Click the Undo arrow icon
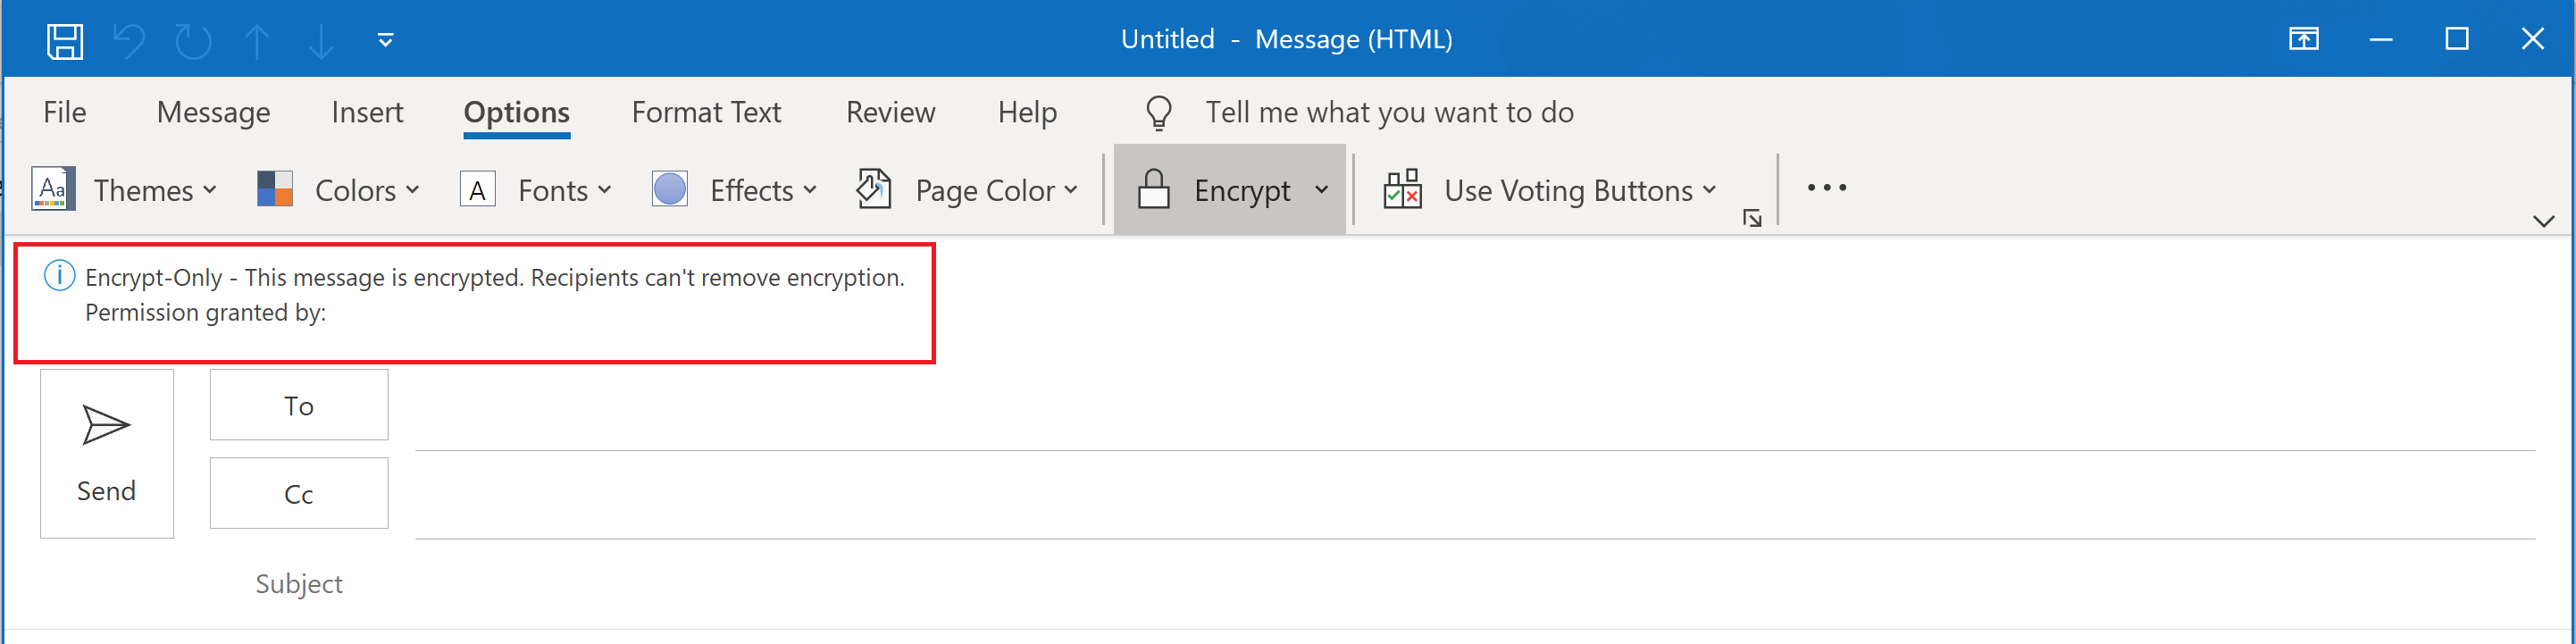The height and width of the screenshot is (644, 2576). click(129, 41)
